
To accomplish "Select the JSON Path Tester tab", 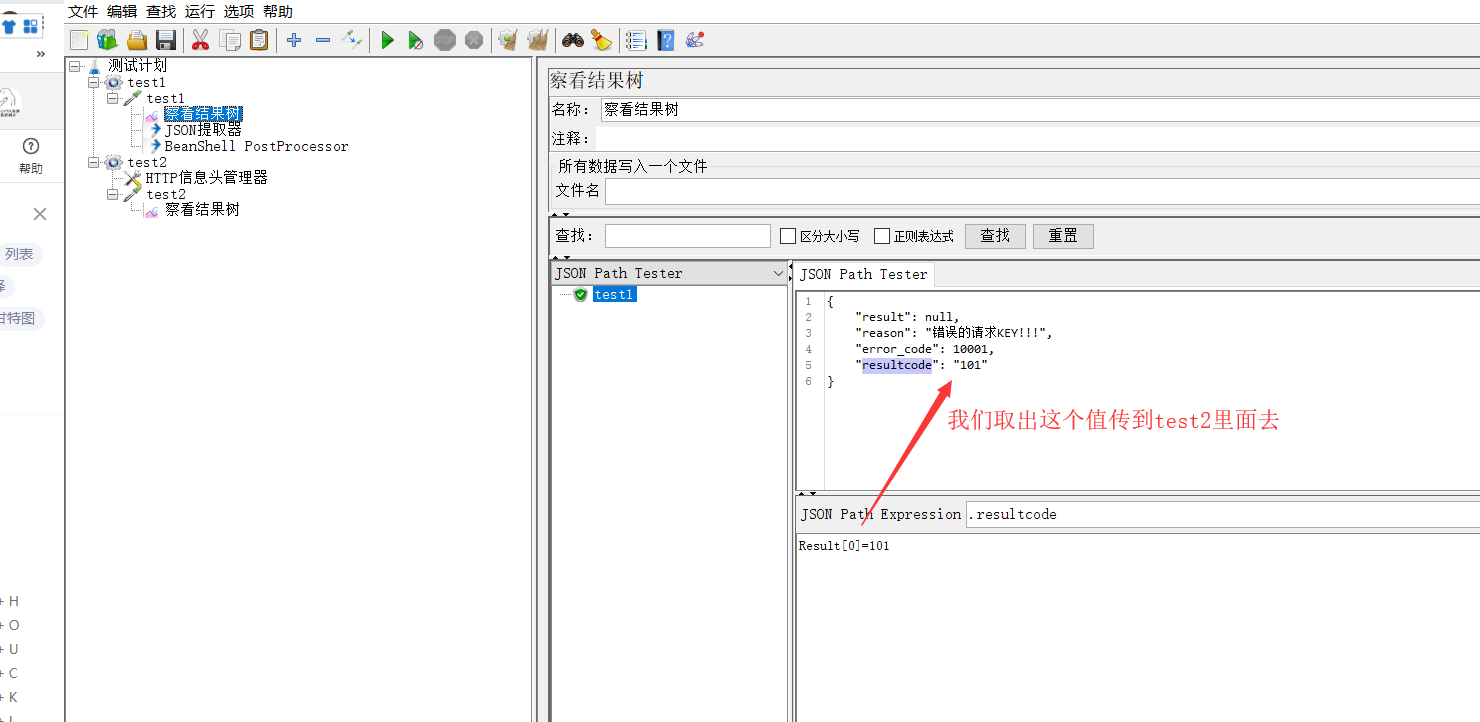I will coord(864,274).
